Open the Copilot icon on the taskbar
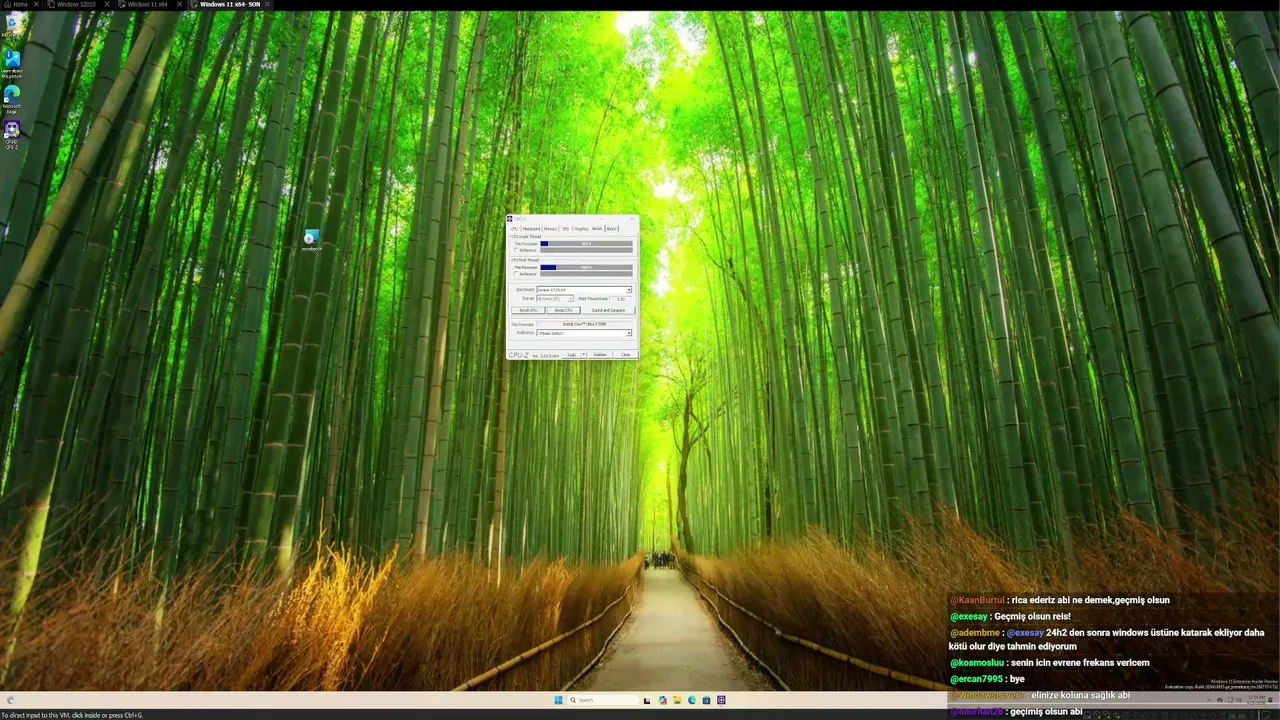This screenshot has height=720, width=1280. tap(662, 700)
